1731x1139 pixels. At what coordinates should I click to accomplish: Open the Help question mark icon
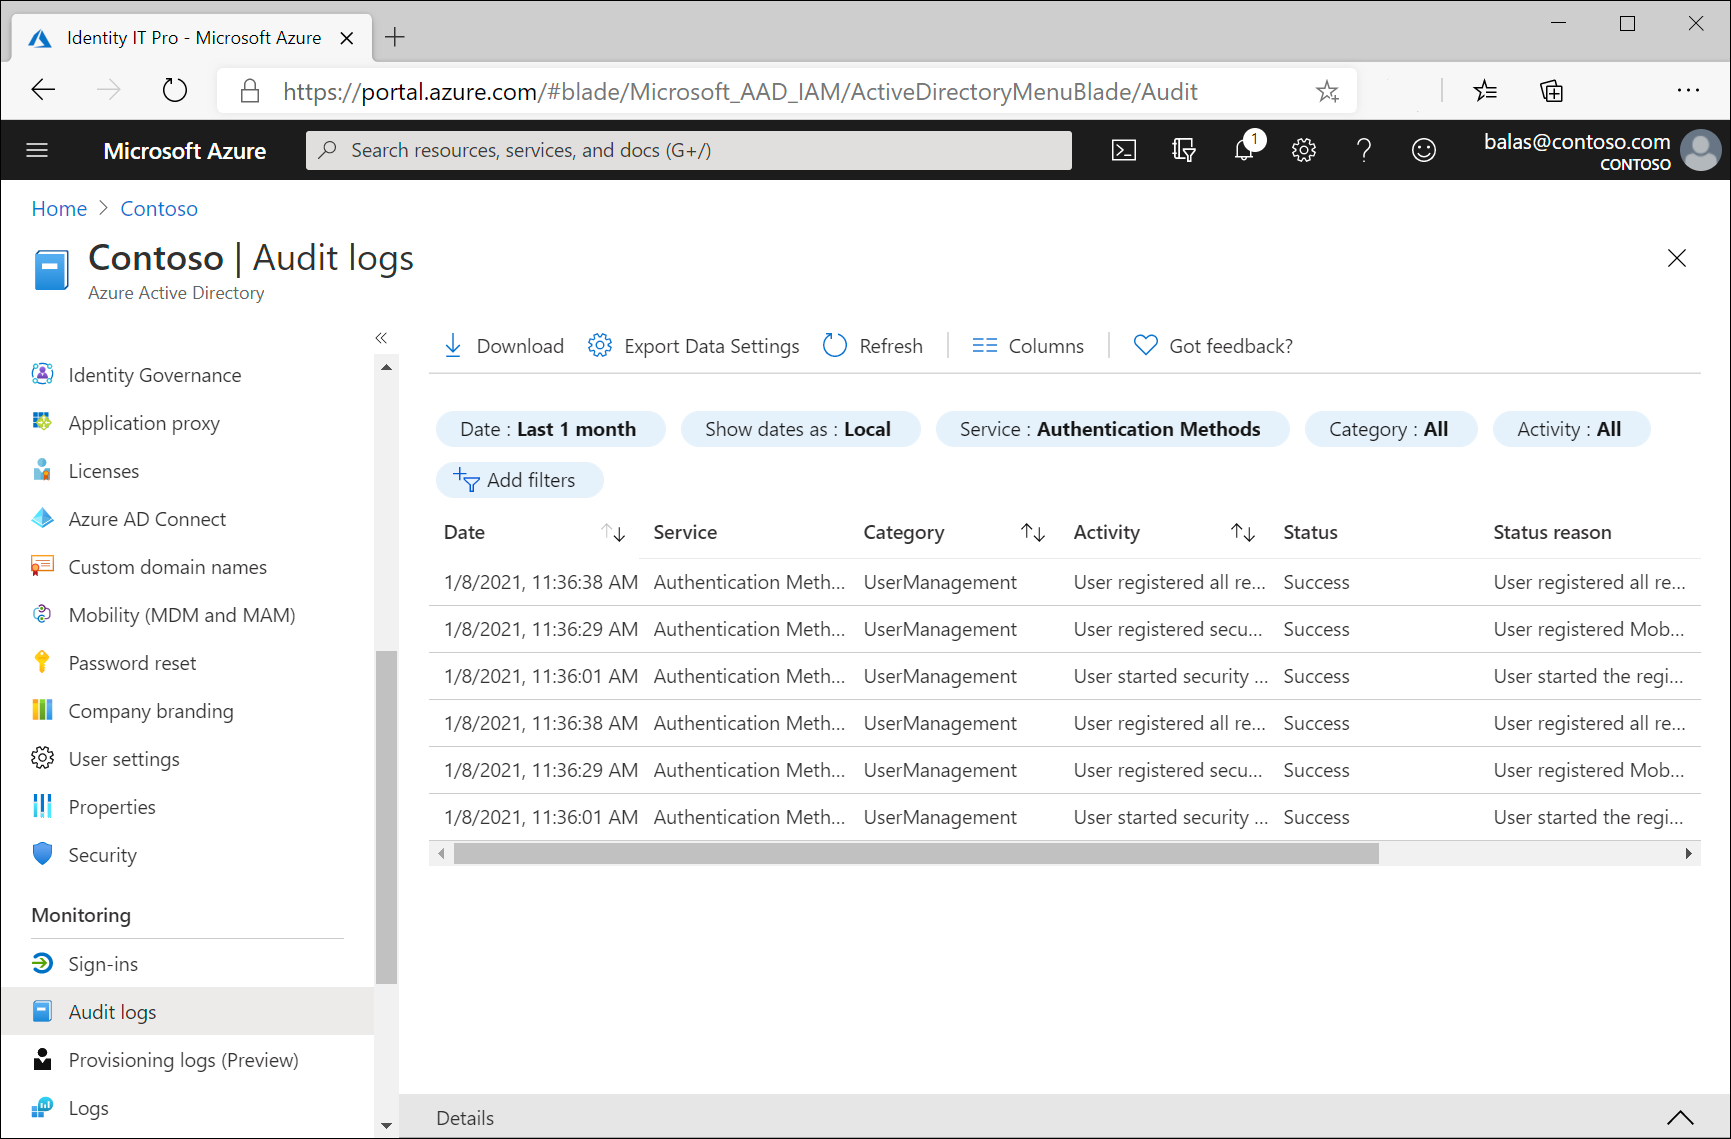coord(1364,150)
